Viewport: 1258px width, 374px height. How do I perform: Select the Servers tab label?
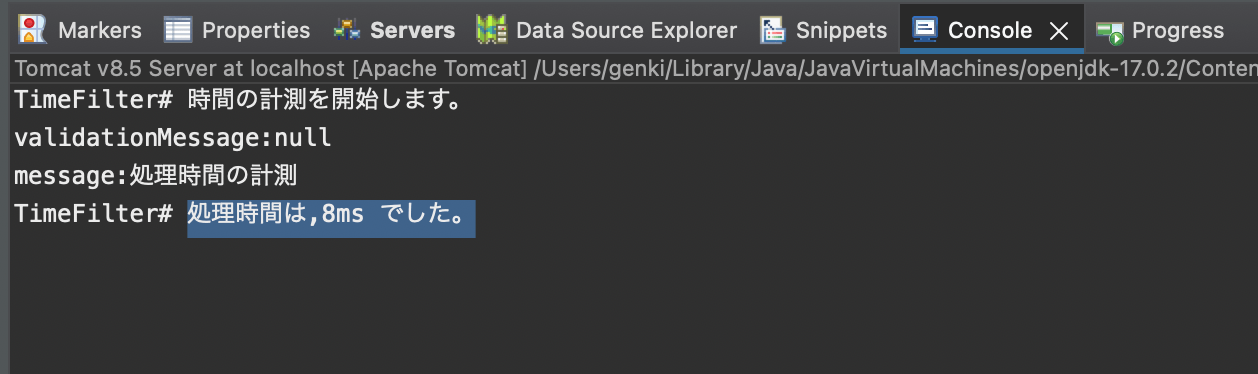click(412, 30)
